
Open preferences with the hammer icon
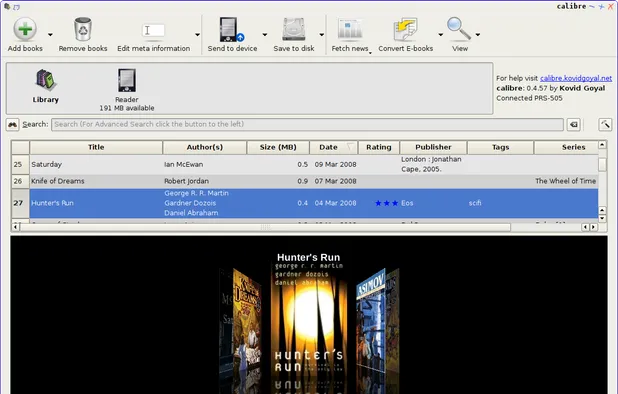pyautogui.click(x=605, y=125)
